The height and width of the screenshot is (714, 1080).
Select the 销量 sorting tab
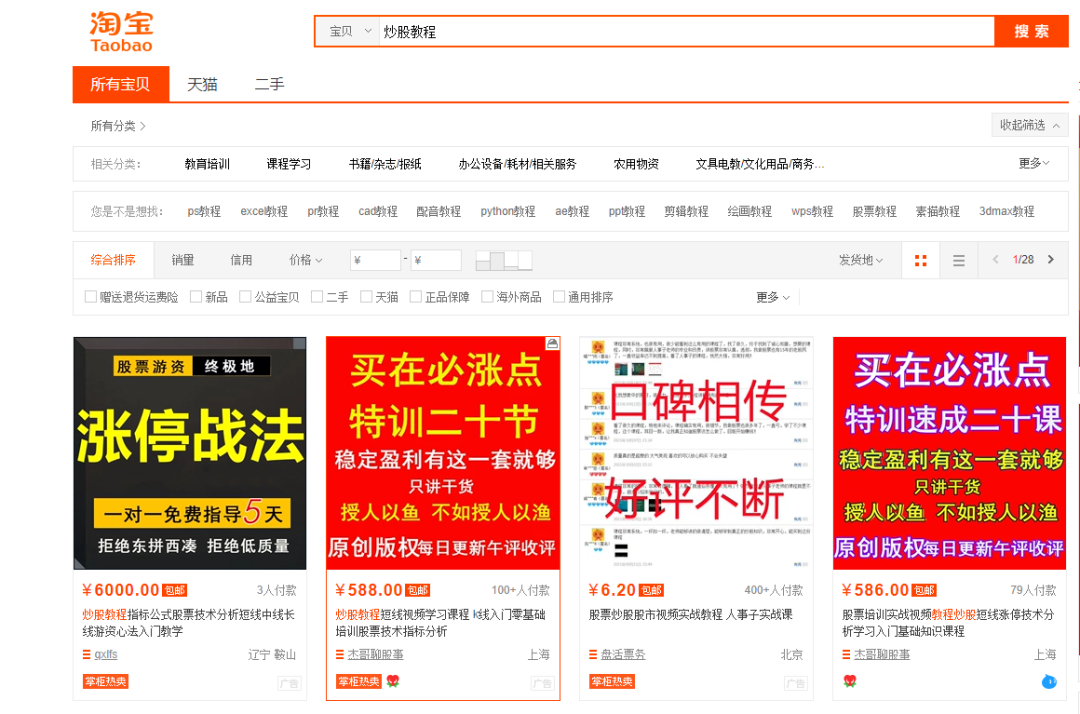point(182,260)
